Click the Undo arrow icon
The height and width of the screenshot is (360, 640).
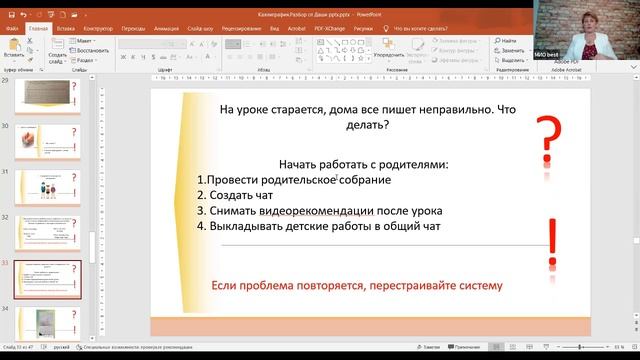(x=23, y=15)
